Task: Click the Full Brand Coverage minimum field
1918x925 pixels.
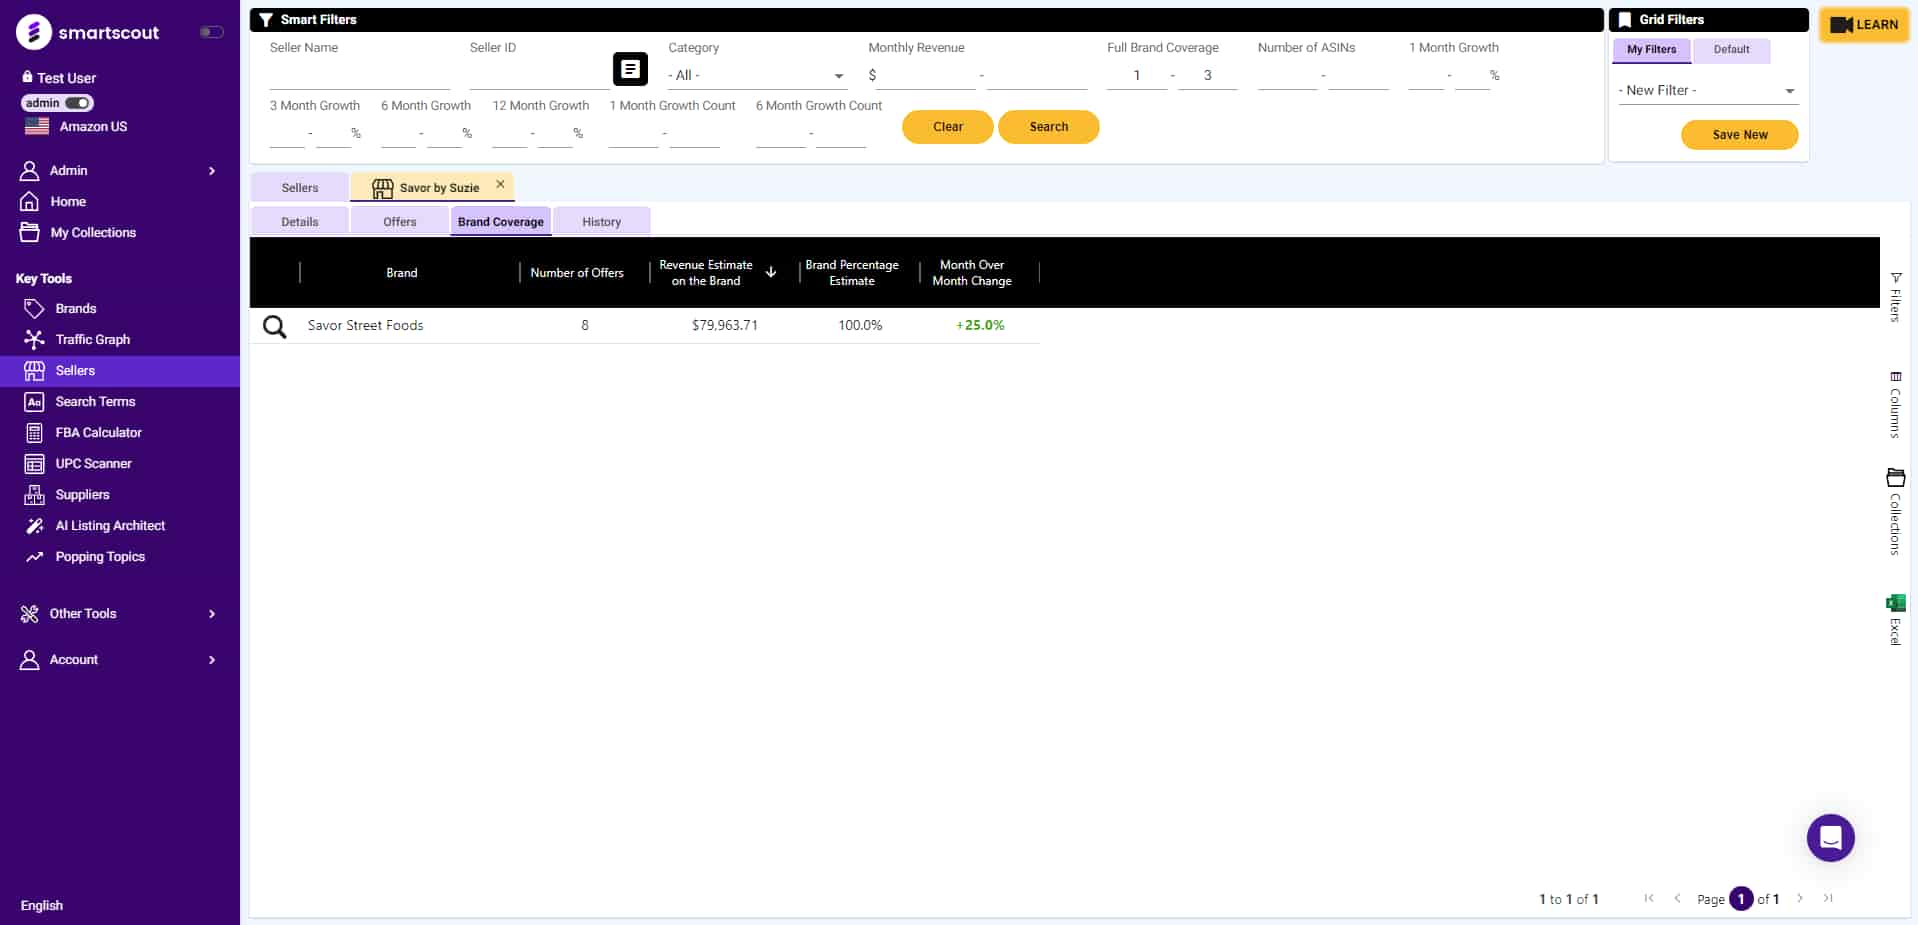Action: (x=1137, y=76)
